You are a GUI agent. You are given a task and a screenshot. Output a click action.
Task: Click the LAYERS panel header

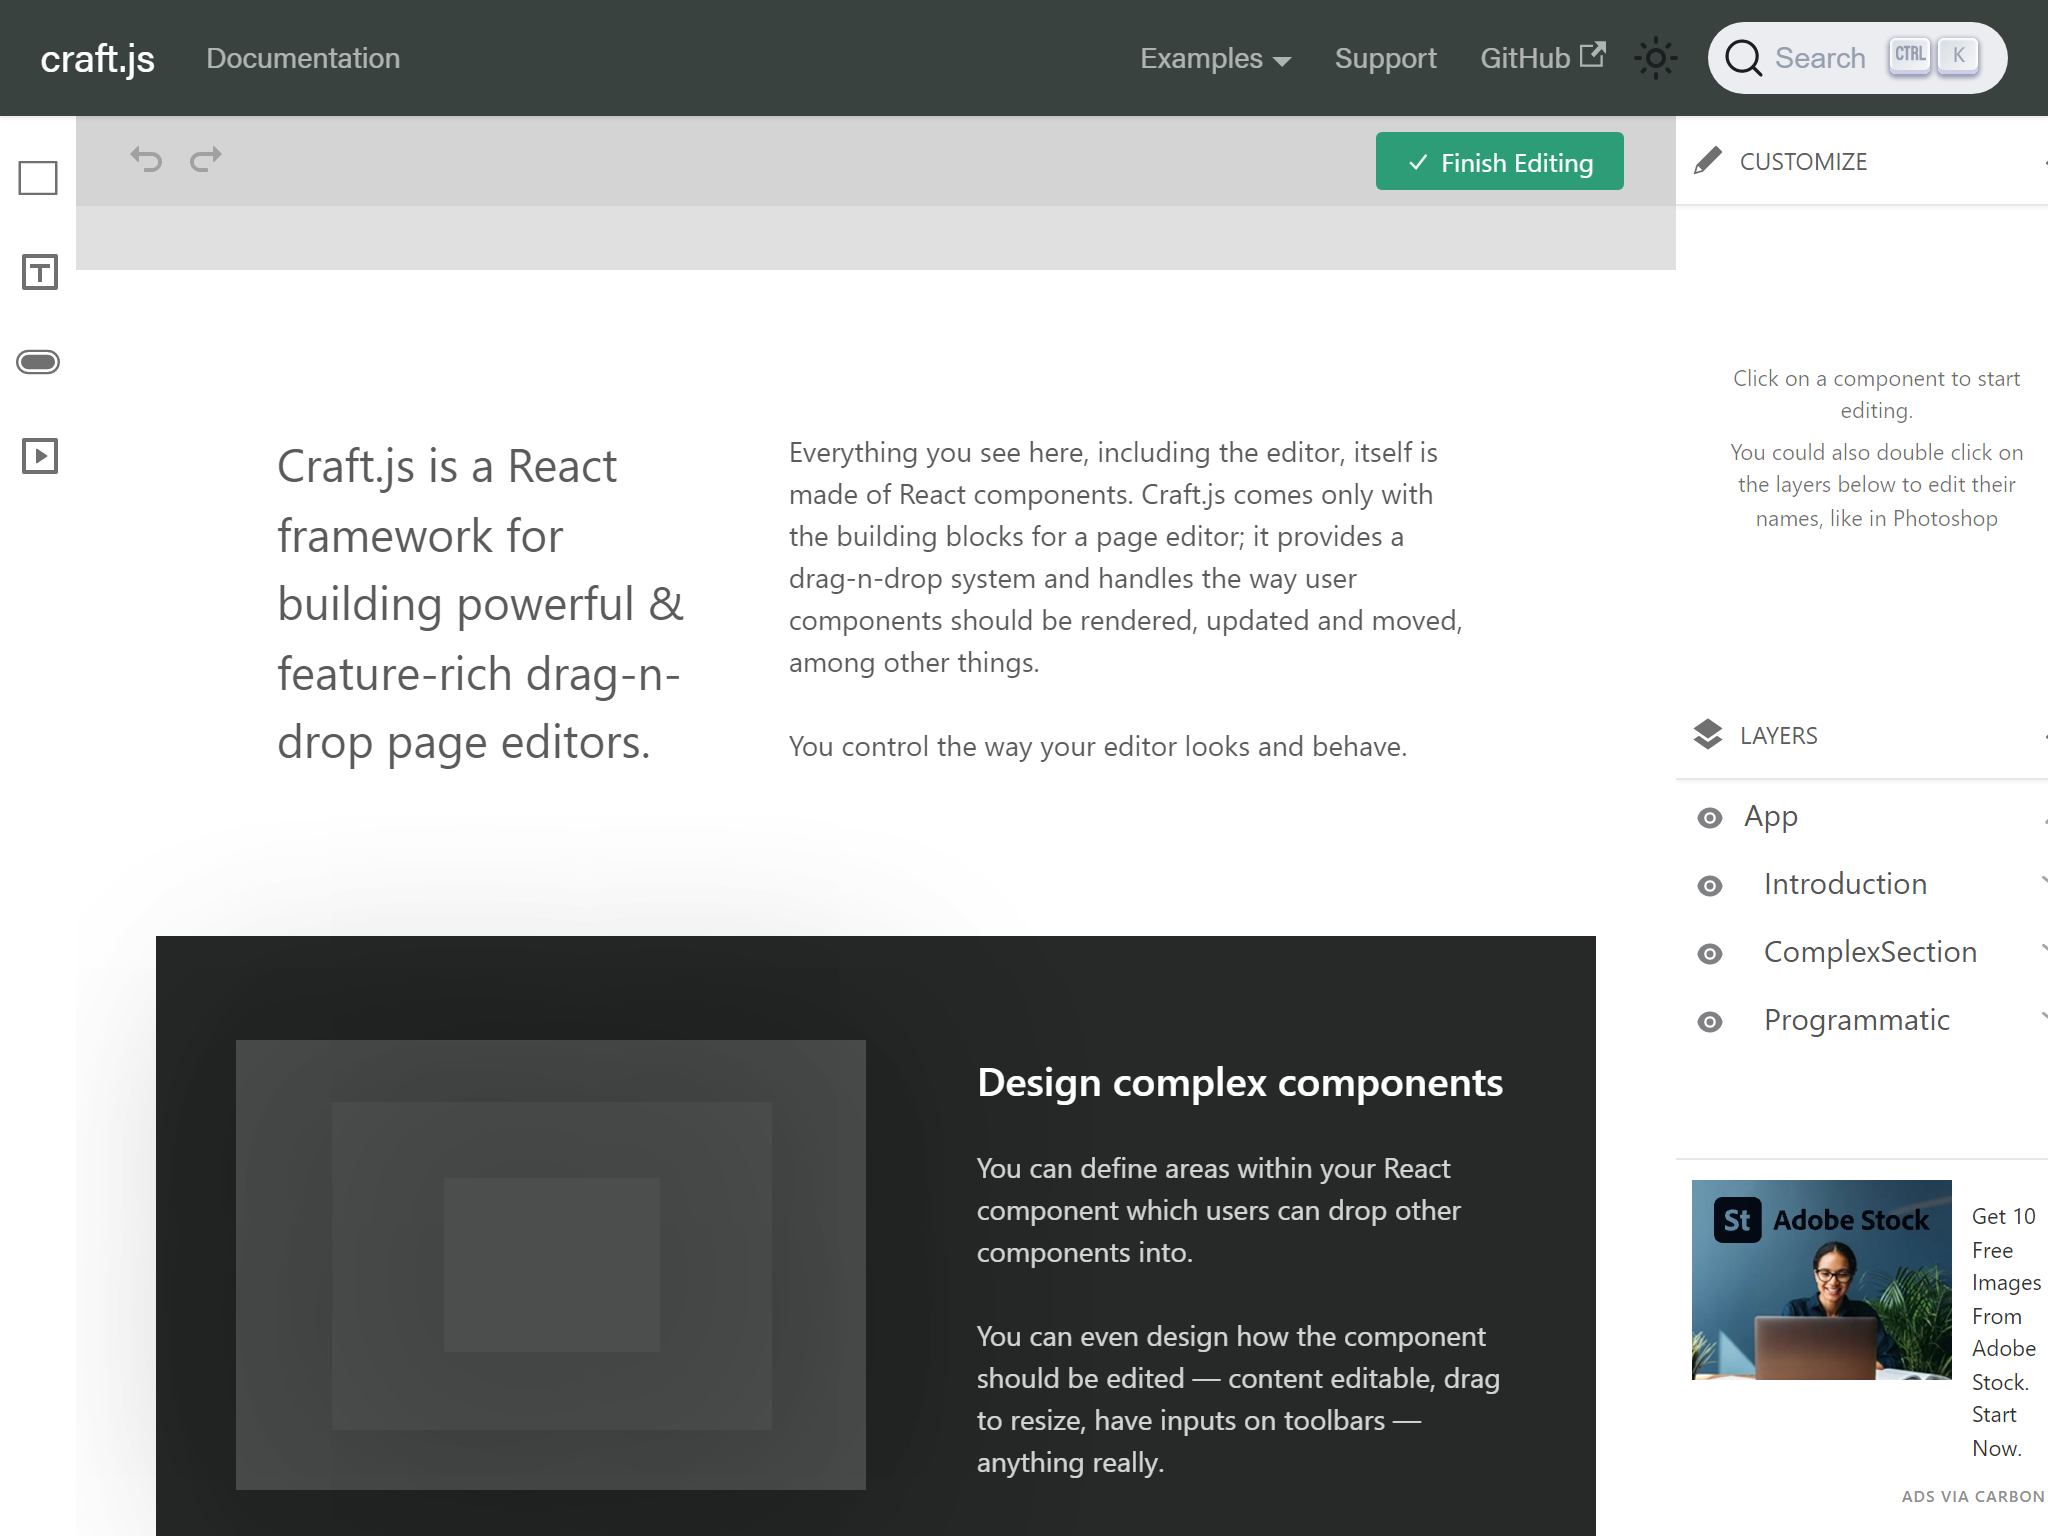pyautogui.click(x=1862, y=735)
